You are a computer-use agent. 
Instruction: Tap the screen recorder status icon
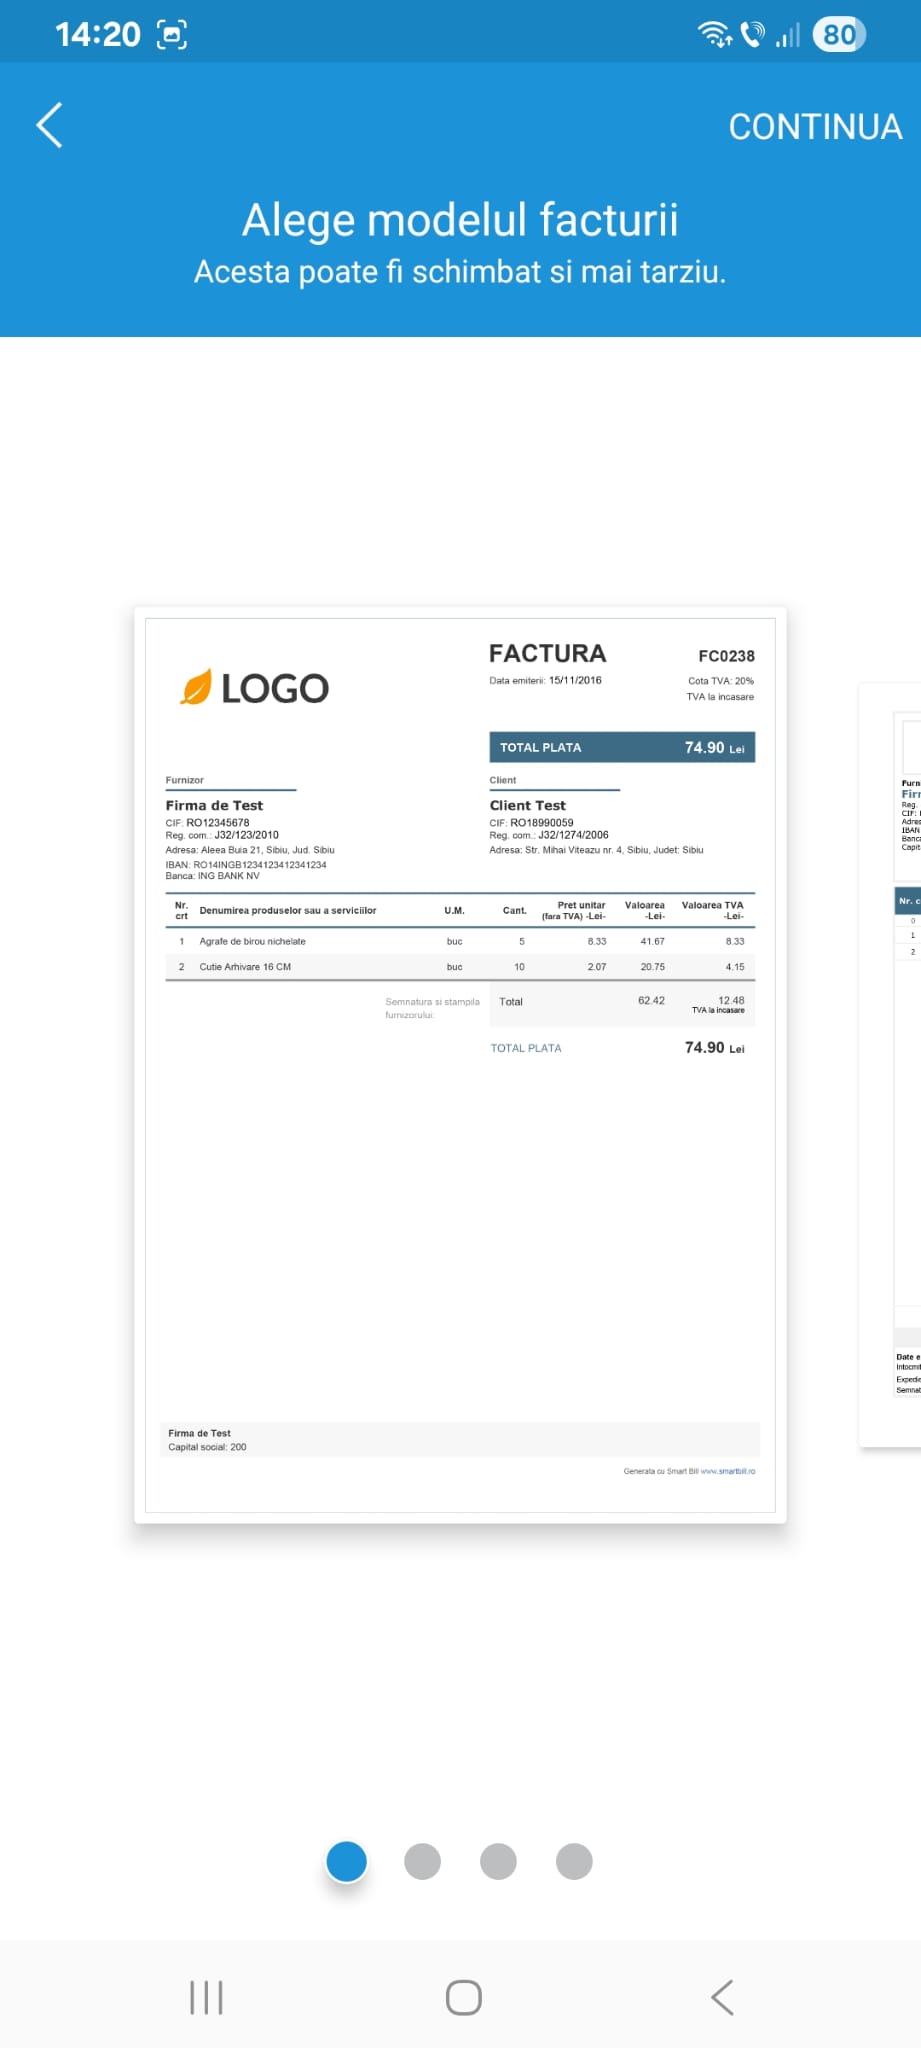[172, 35]
